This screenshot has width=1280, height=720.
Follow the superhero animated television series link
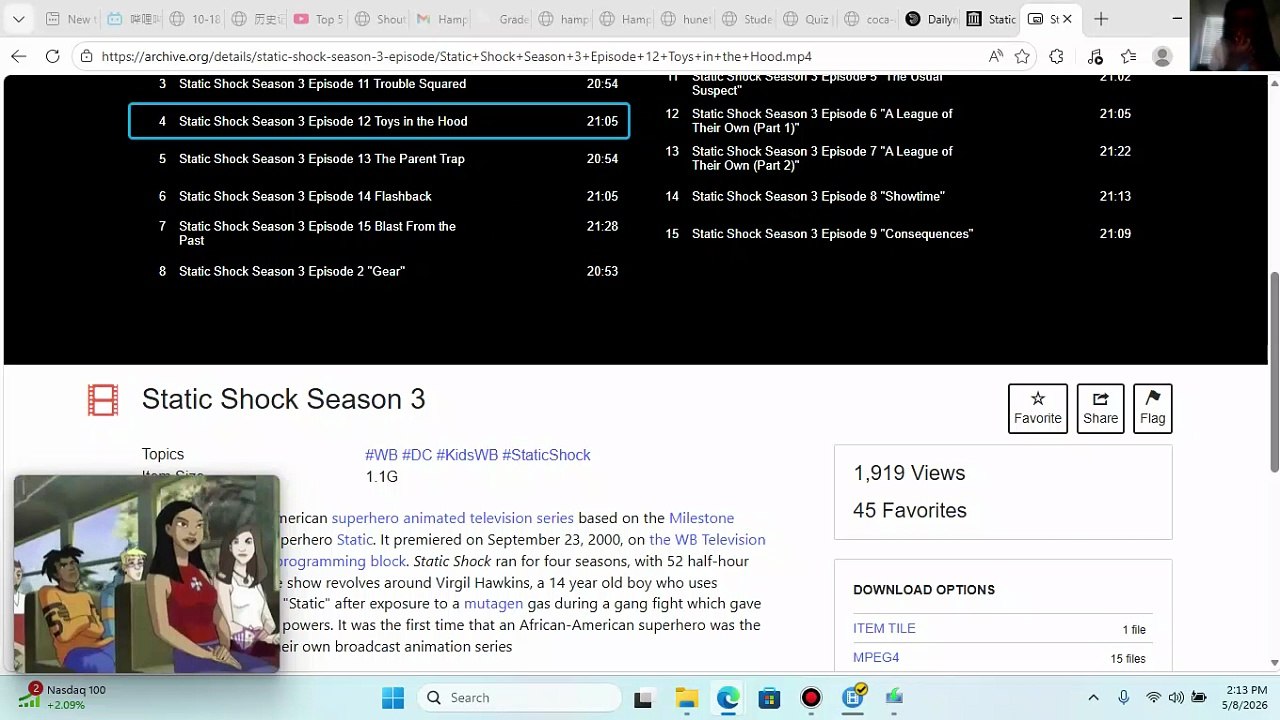tap(453, 518)
